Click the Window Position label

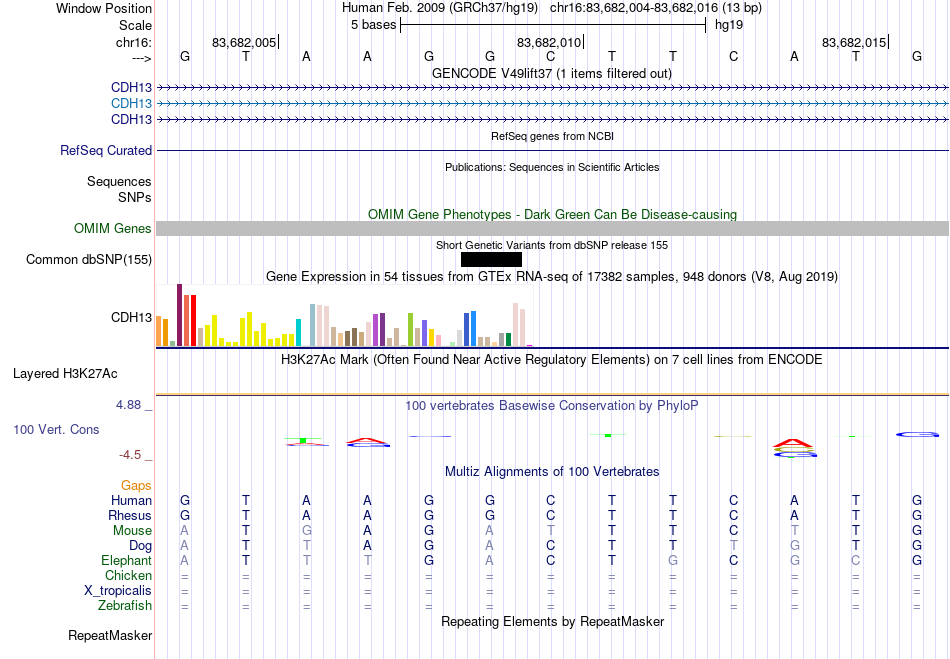click(x=104, y=8)
